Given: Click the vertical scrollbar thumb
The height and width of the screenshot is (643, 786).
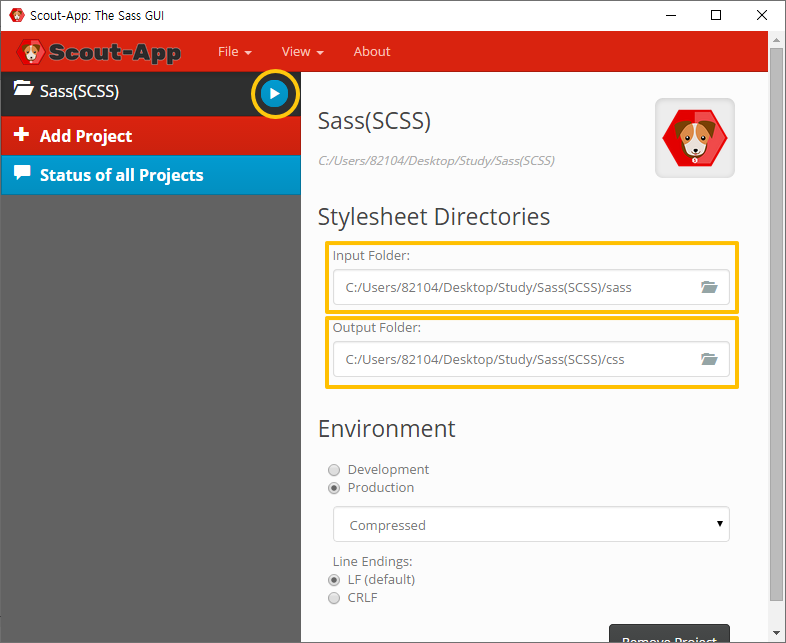Looking at the screenshot, I should (776, 324).
